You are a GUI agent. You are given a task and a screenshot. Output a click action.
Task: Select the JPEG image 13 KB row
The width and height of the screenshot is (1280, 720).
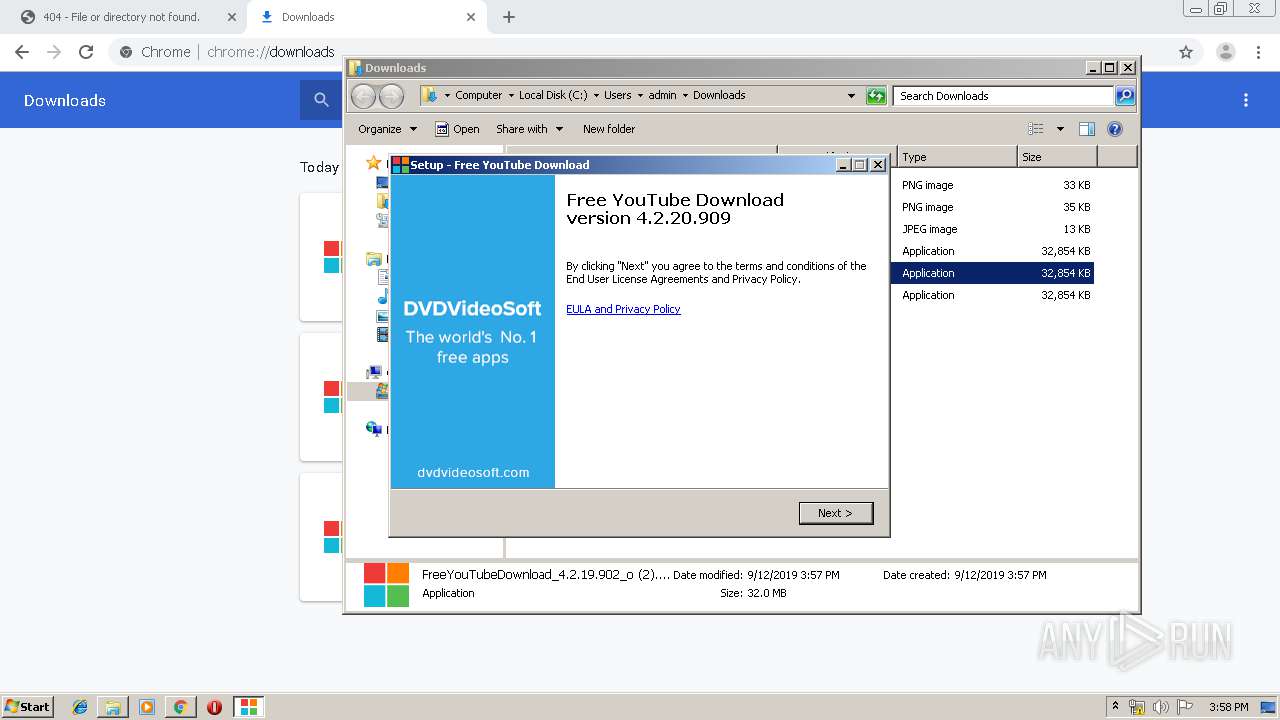click(993, 229)
